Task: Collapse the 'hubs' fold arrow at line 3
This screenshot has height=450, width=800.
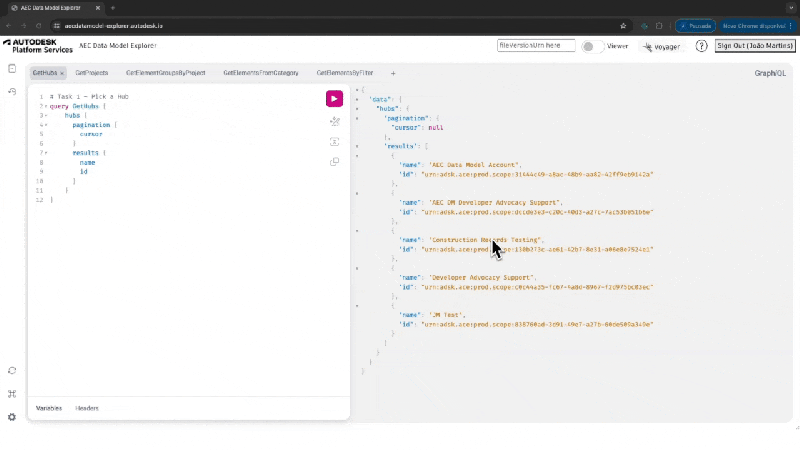Action: click(x=46, y=116)
